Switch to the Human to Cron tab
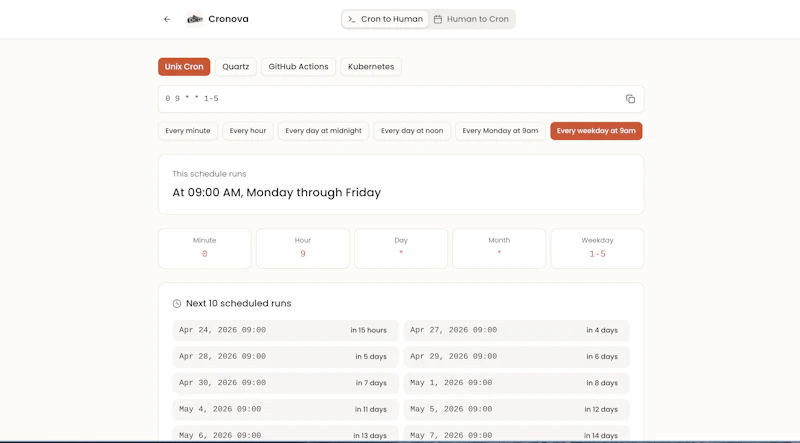The height and width of the screenshot is (443, 800). tap(471, 19)
